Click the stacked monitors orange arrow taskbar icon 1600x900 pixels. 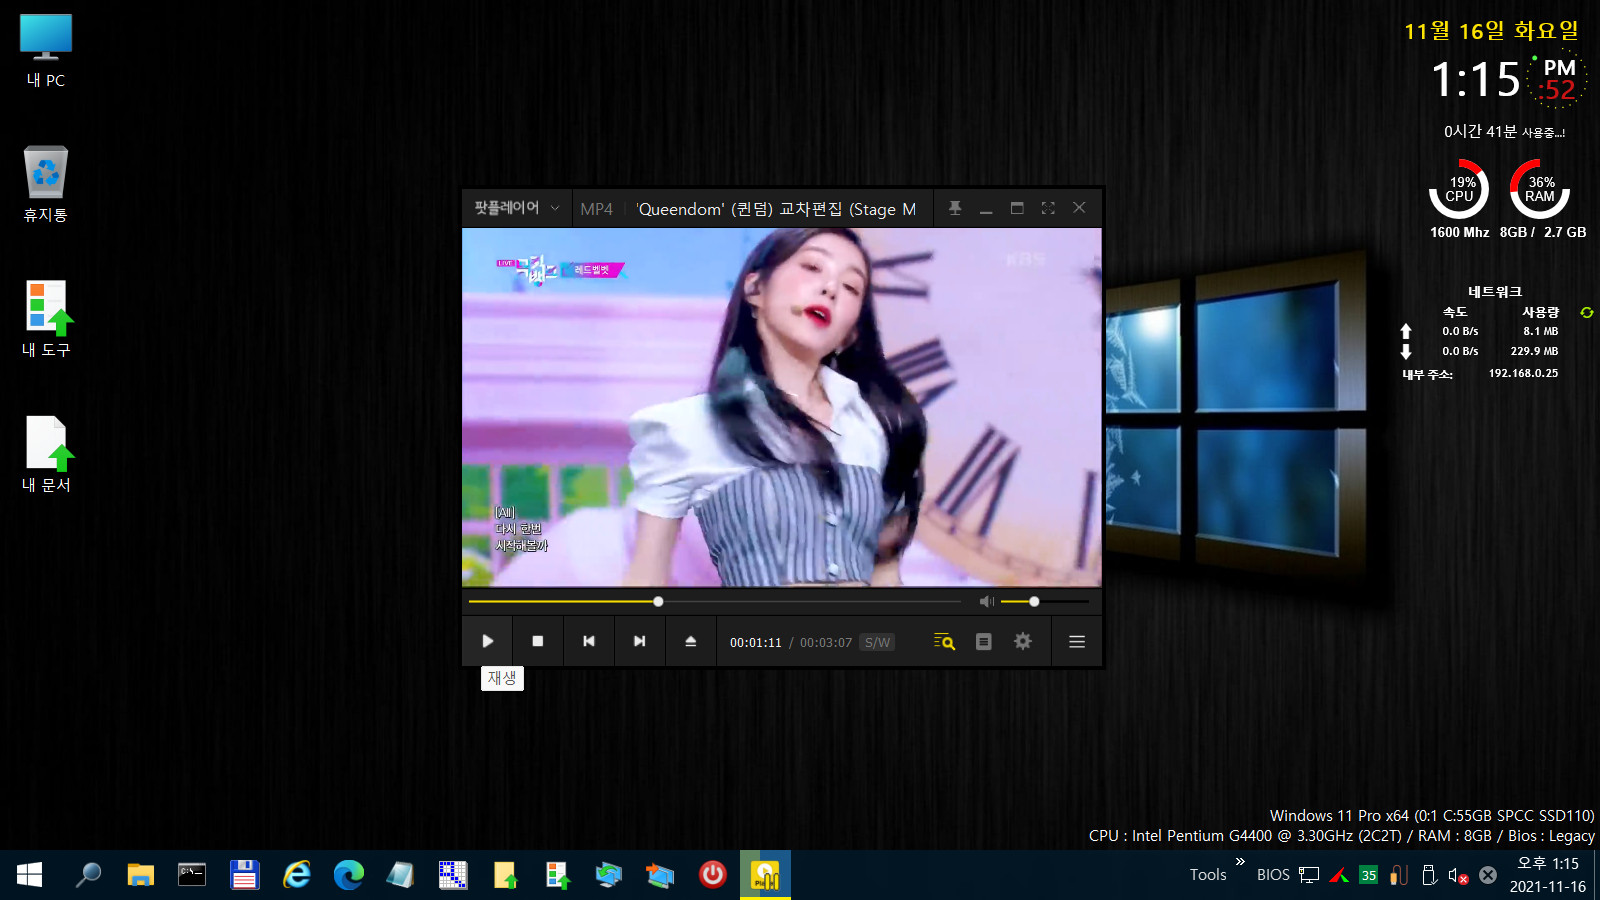pyautogui.click(x=660, y=875)
